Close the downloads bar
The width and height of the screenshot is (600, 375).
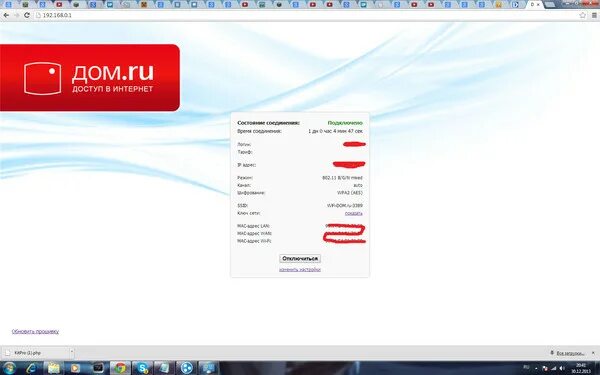coord(593,352)
